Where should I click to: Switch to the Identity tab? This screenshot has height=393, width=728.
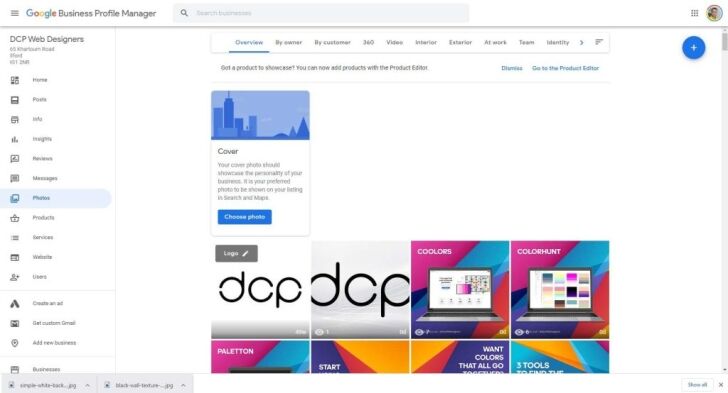(558, 42)
